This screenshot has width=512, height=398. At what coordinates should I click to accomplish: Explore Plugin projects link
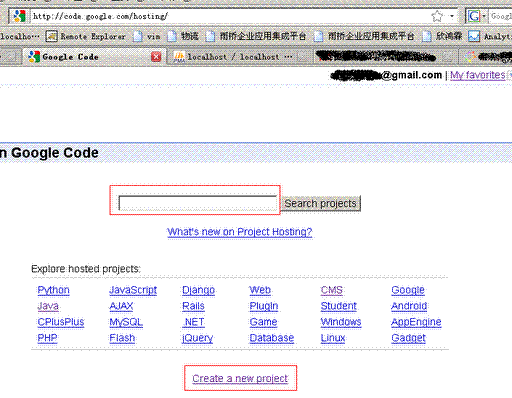(x=264, y=306)
